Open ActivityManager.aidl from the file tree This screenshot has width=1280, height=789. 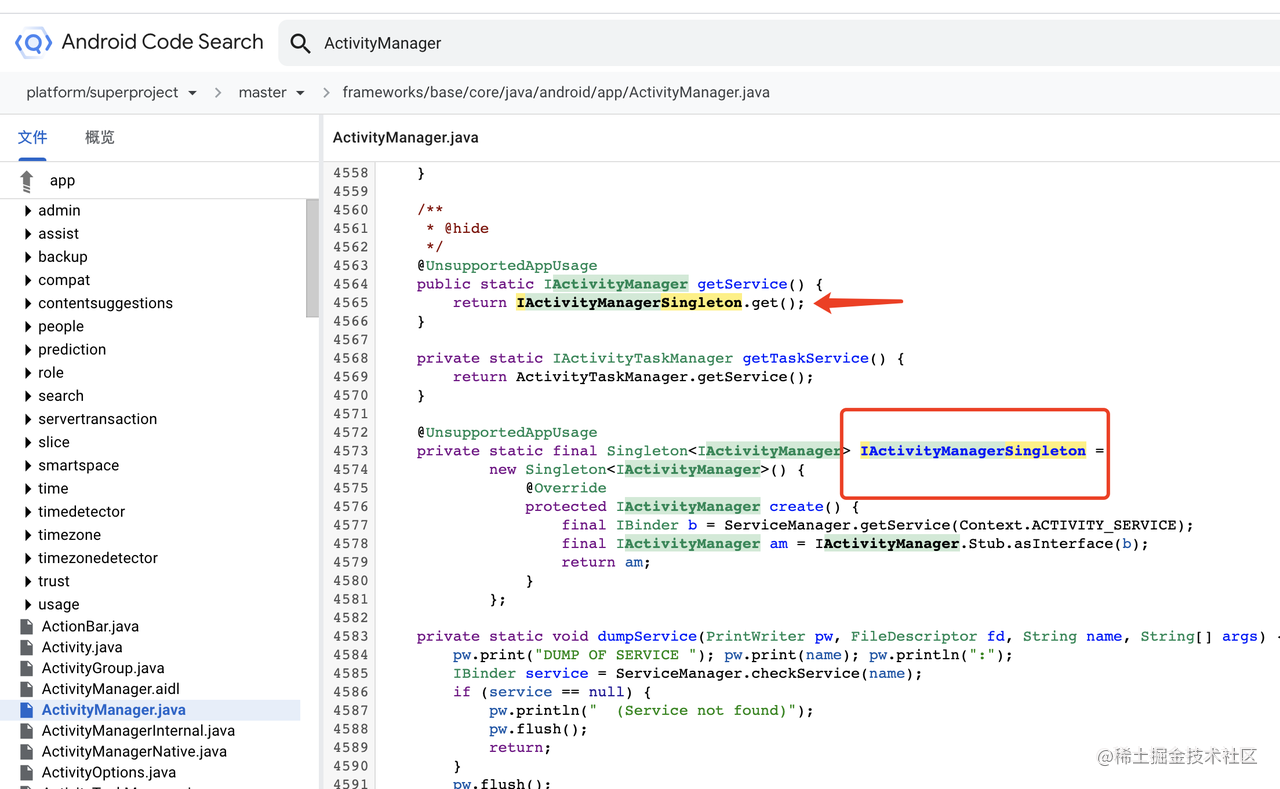click(111, 689)
